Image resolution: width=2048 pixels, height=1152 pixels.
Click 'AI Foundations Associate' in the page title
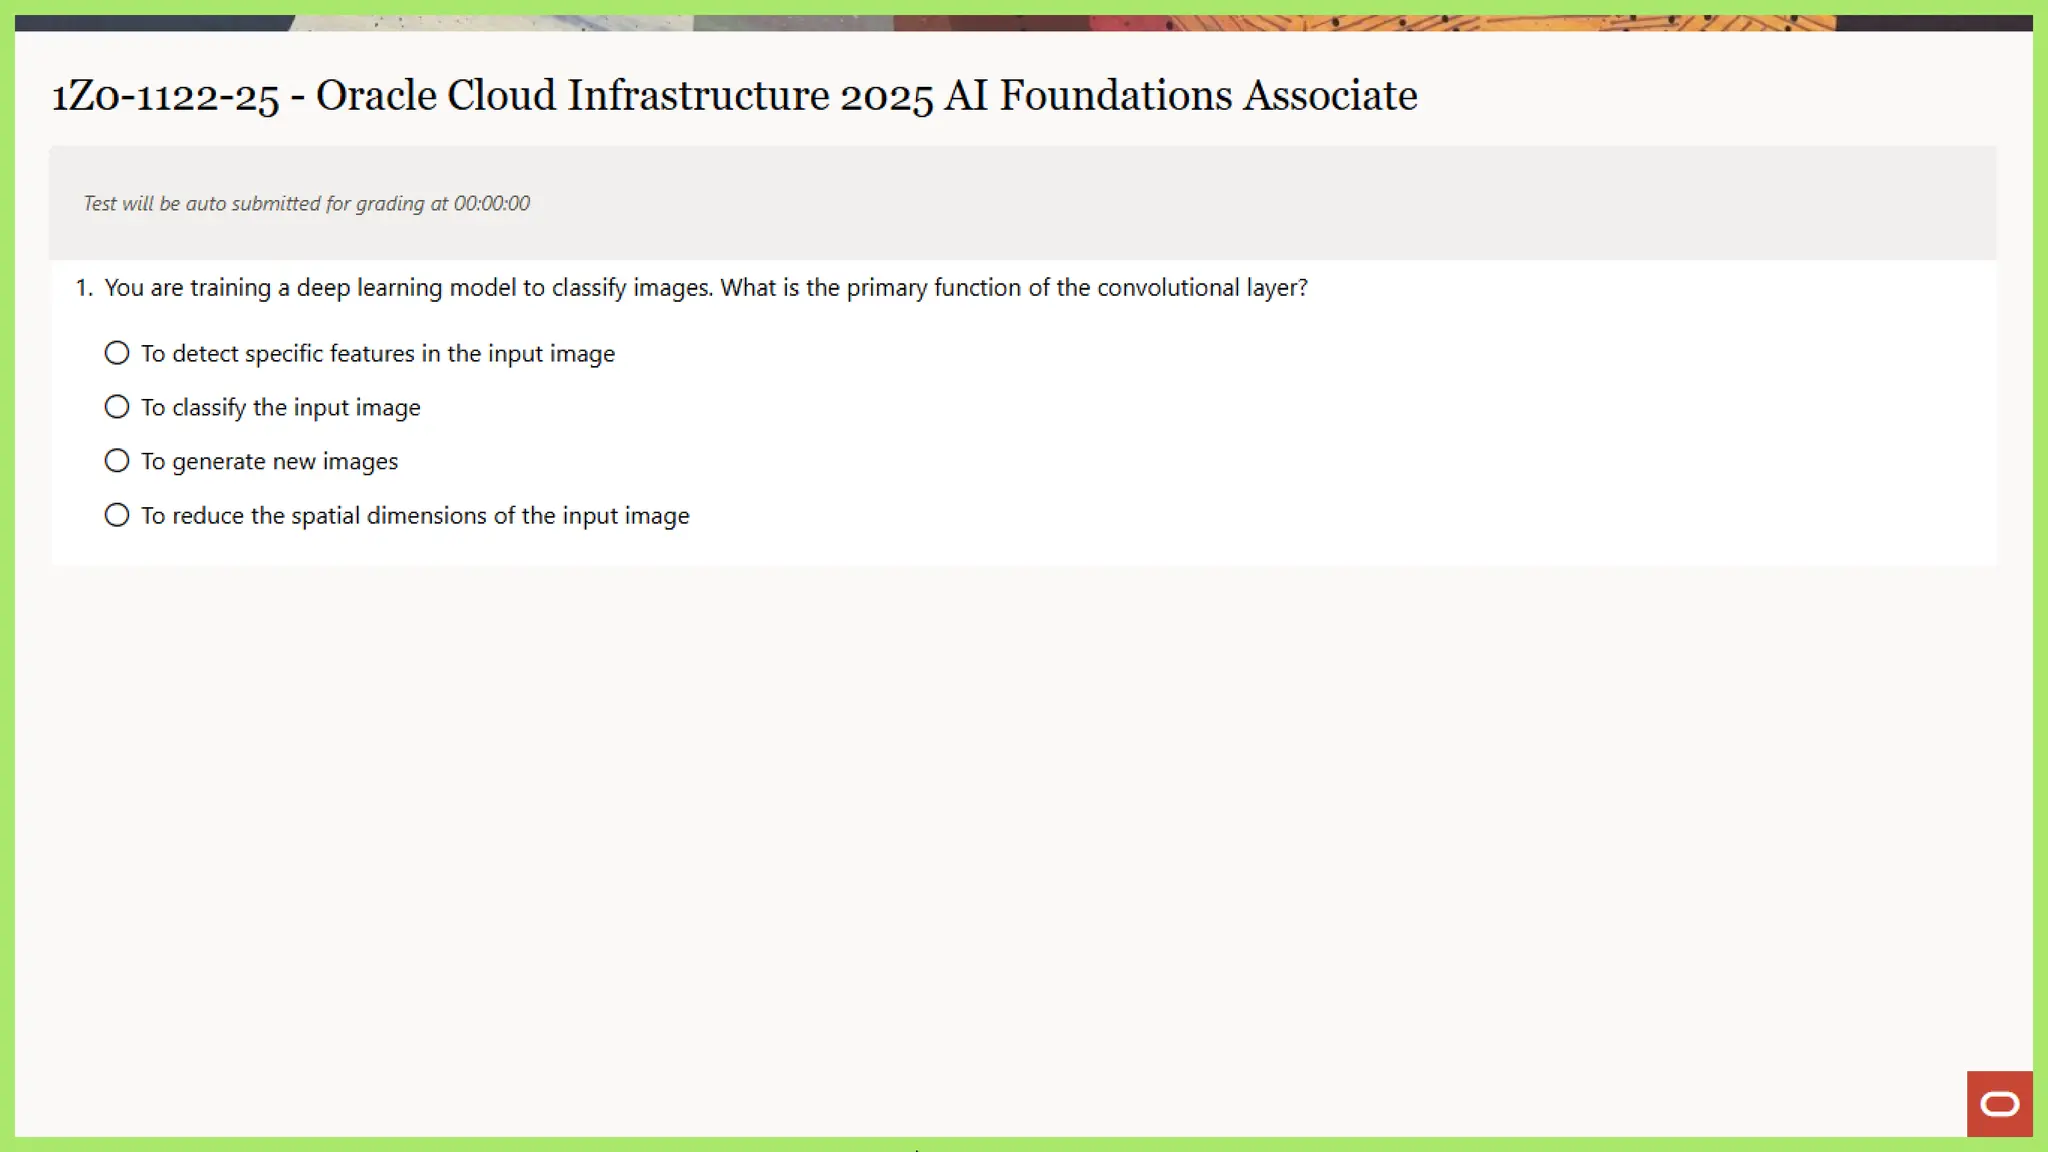pos(1180,97)
